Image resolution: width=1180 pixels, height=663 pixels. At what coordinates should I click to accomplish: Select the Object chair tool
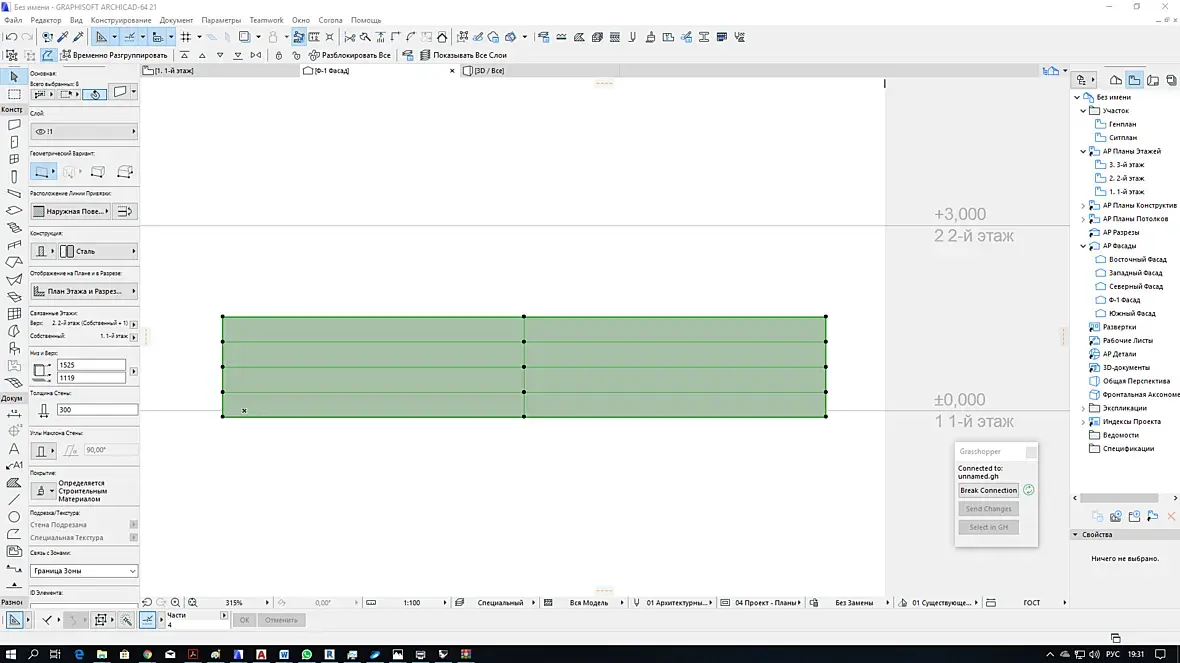pos(14,348)
